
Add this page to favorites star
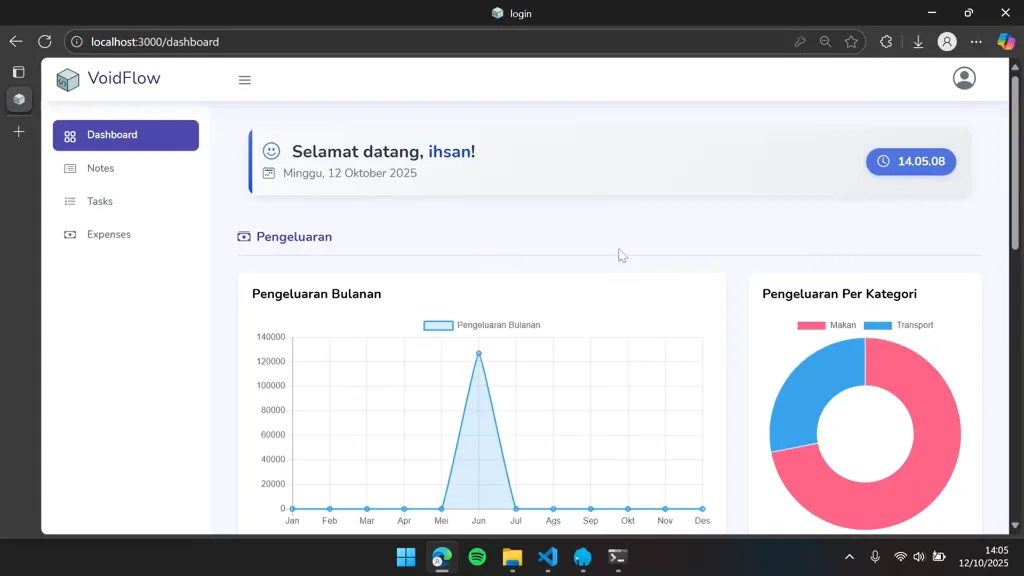coord(851,42)
